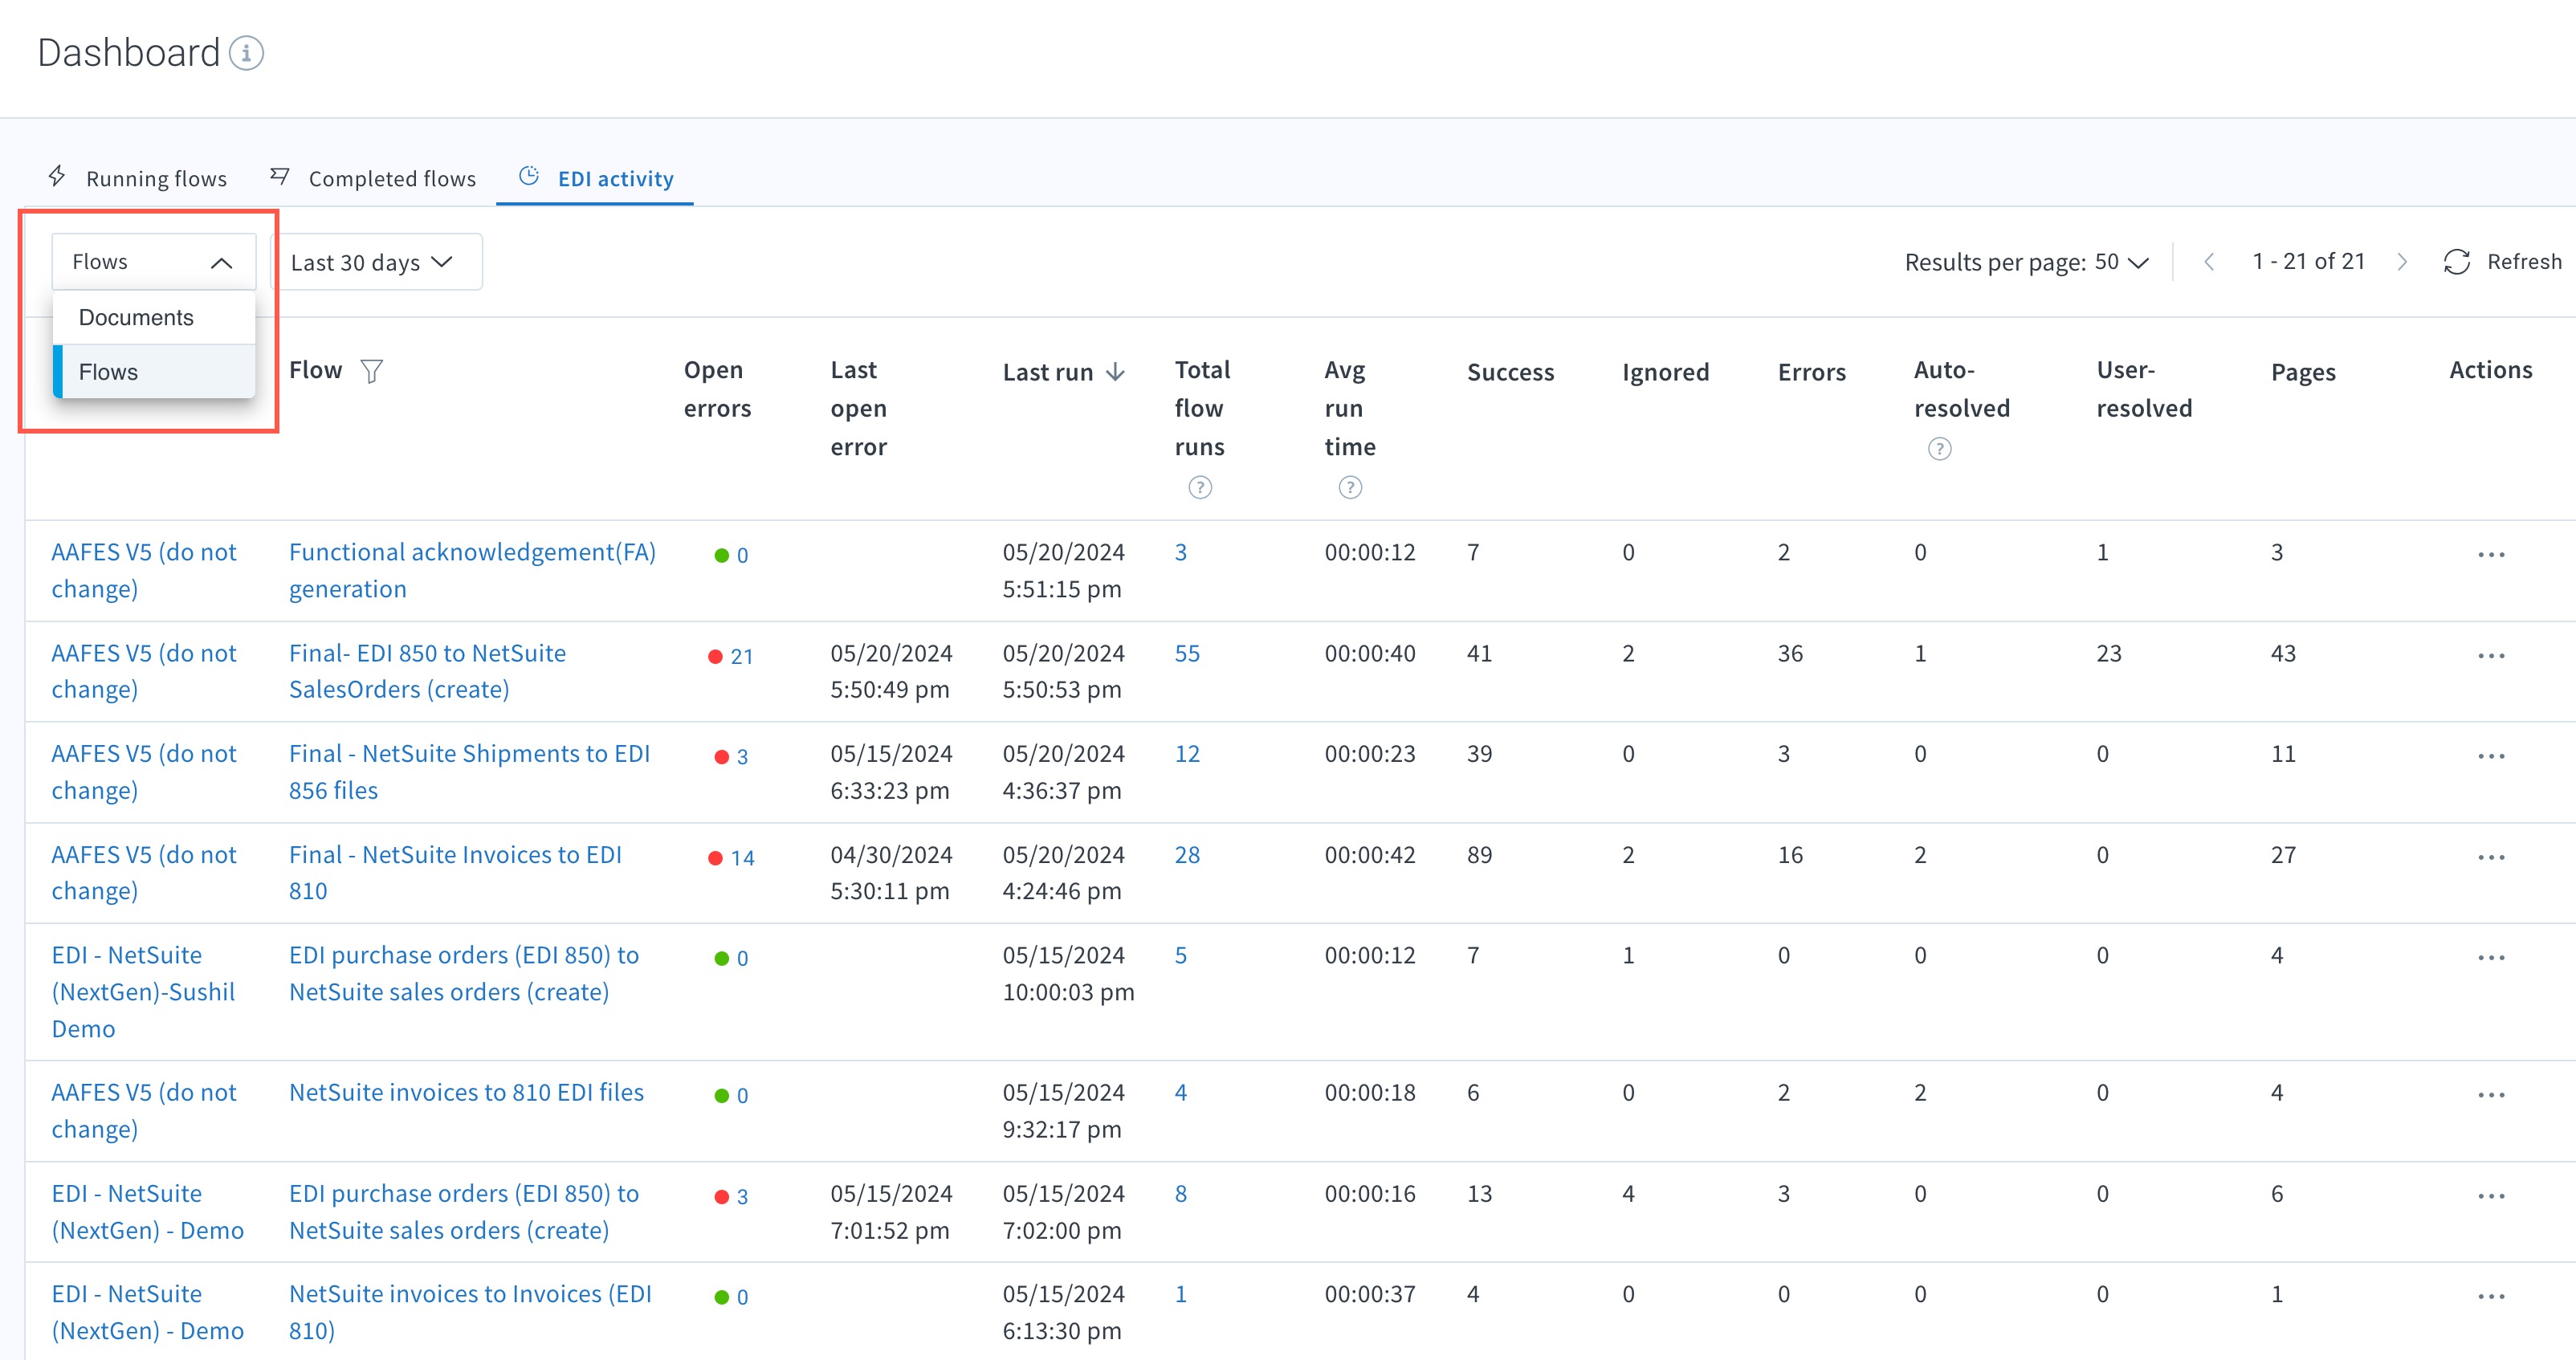Switch to the Completed flows tab
This screenshot has height=1360, width=2576.
[392, 178]
